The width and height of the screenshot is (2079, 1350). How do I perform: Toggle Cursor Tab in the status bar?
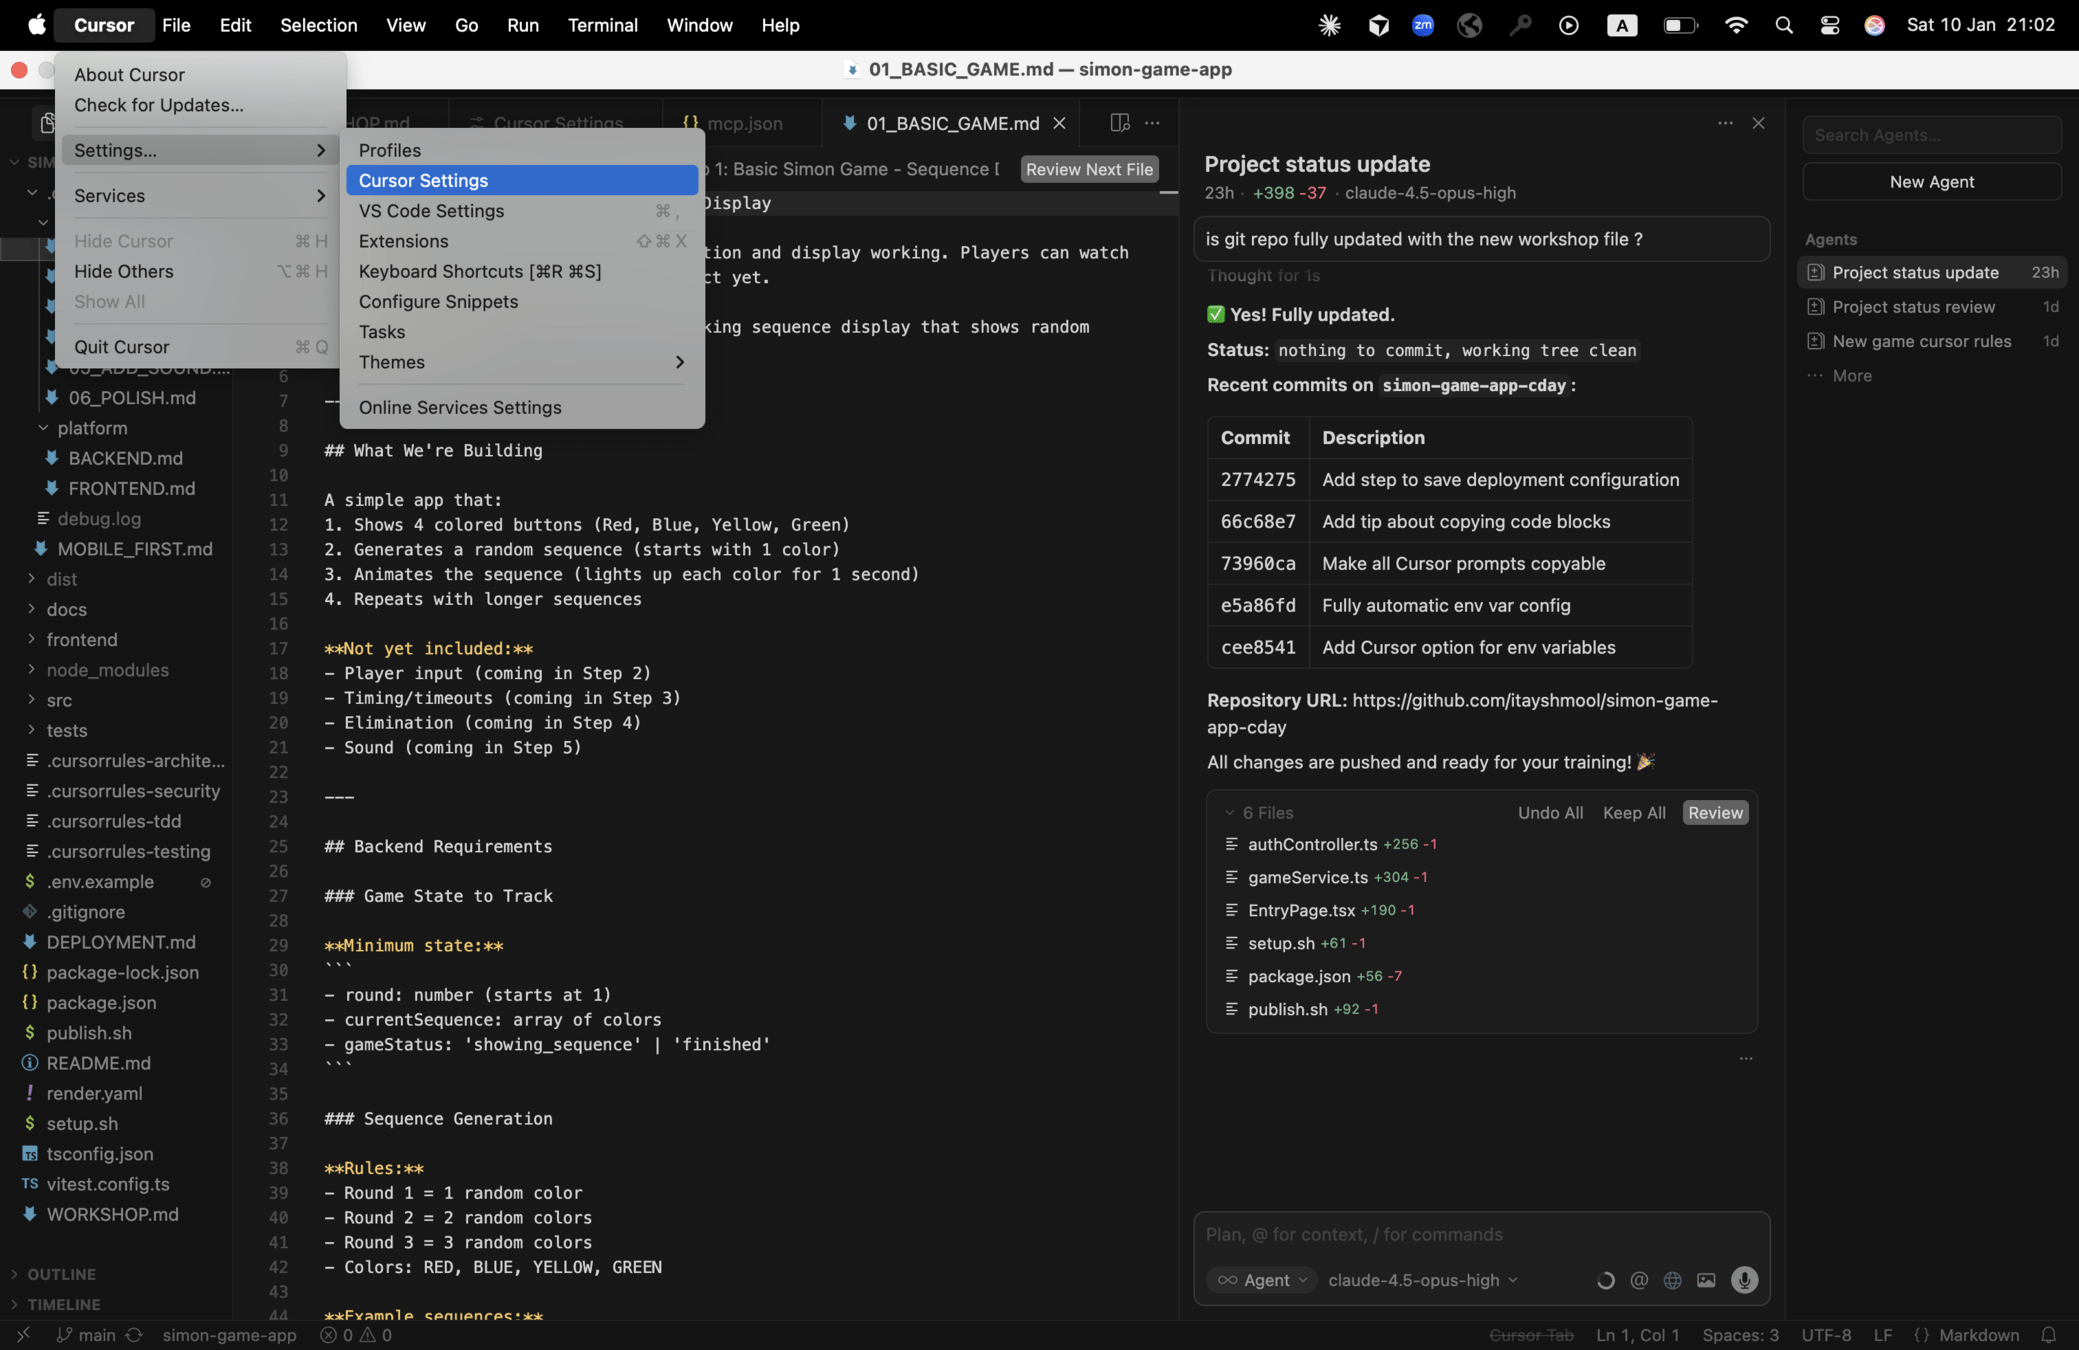pyautogui.click(x=1530, y=1335)
